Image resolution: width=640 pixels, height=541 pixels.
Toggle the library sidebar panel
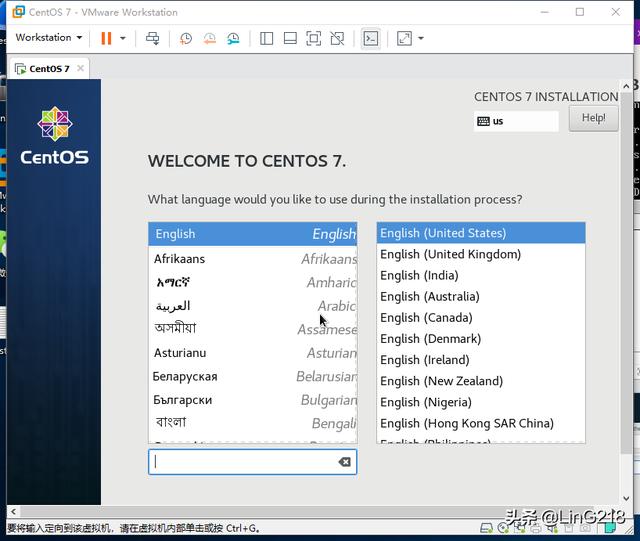(x=267, y=38)
